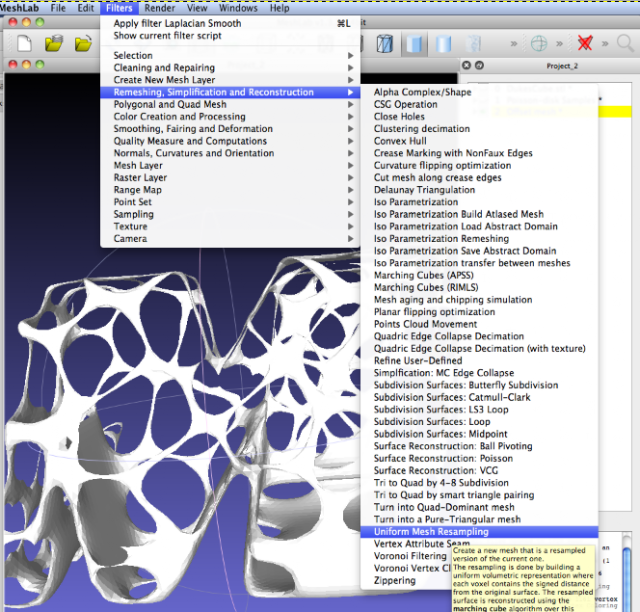640x612 pixels.
Task: Choose Surface Reconstruction: Poisson
Action: (480, 458)
